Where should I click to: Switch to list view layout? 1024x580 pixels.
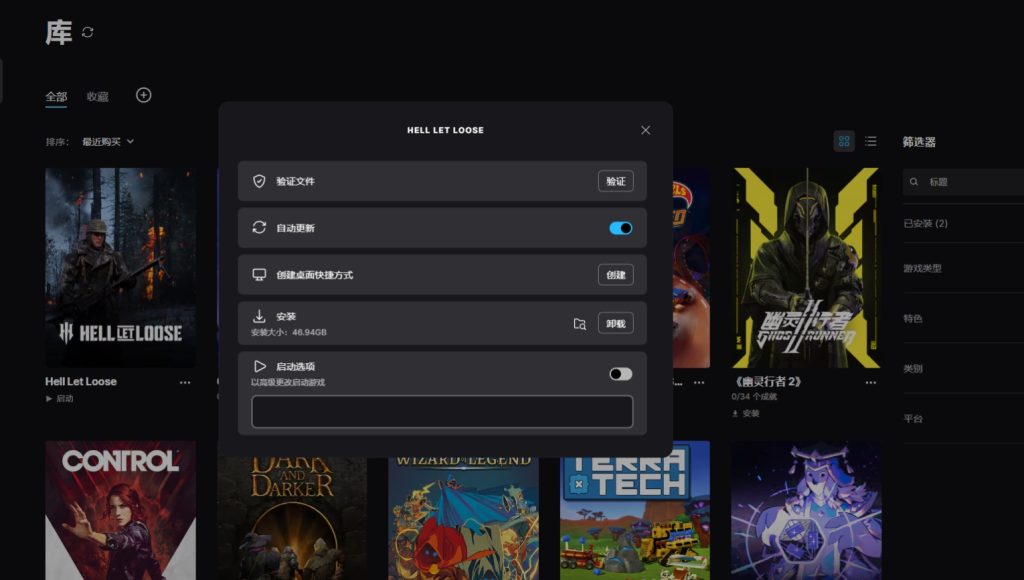870,142
